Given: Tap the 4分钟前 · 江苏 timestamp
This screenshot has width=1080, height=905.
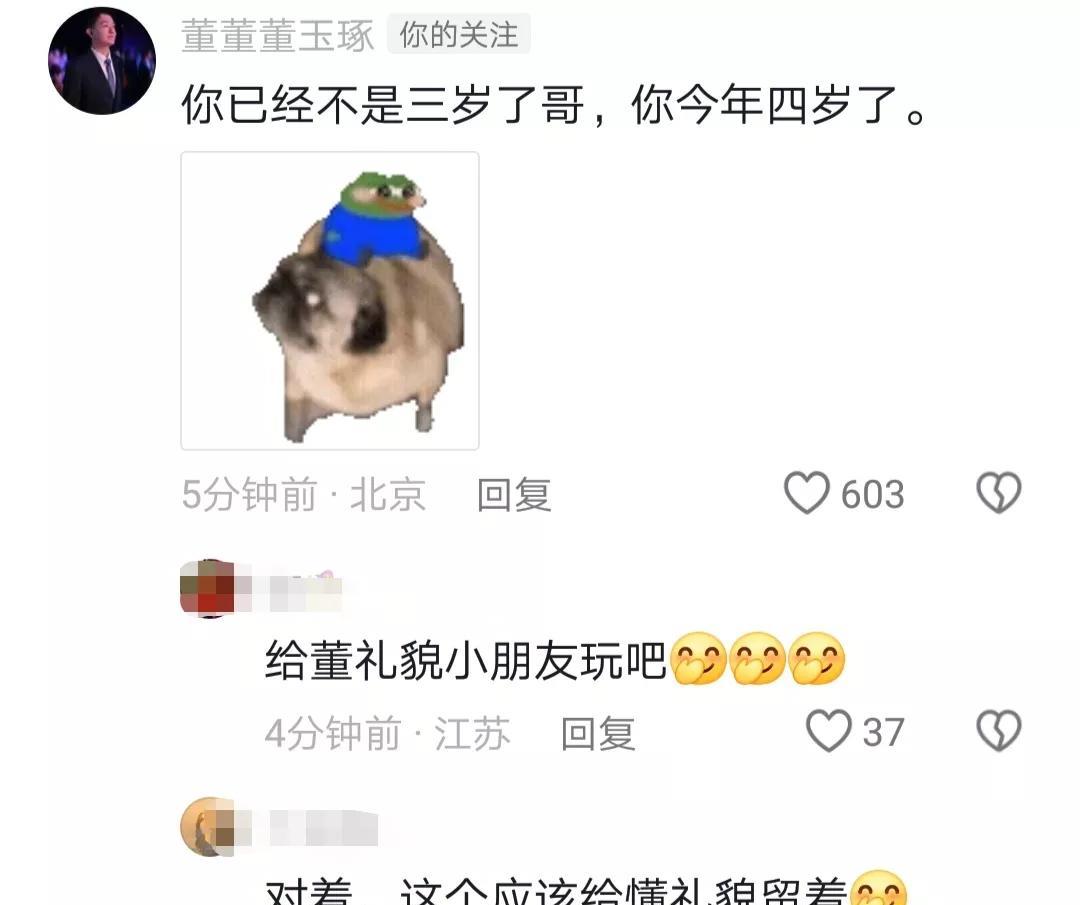Looking at the screenshot, I should [387, 733].
